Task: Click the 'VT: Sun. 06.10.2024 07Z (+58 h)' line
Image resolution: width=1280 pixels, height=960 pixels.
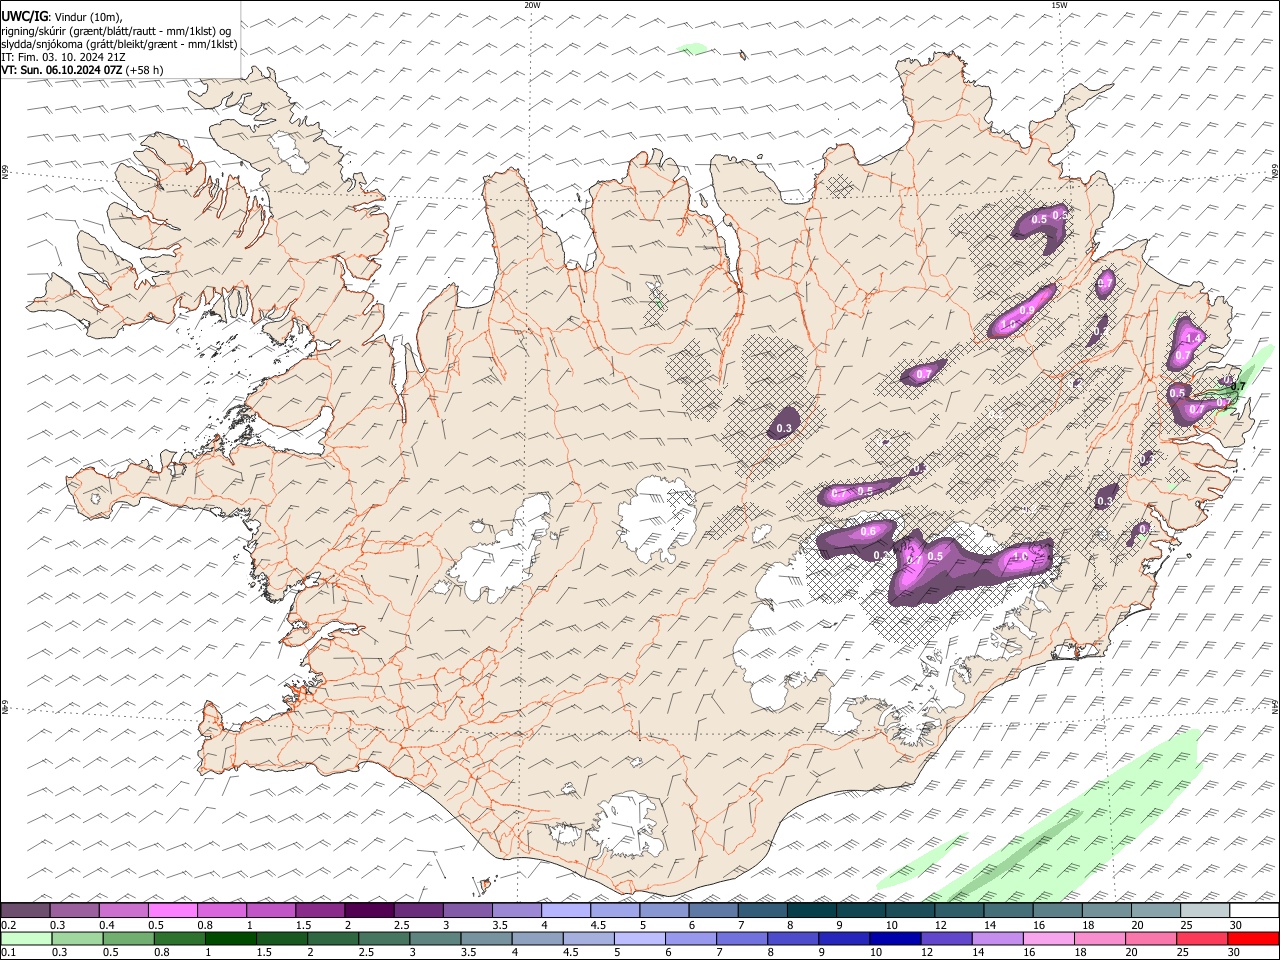Action: tap(83, 70)
